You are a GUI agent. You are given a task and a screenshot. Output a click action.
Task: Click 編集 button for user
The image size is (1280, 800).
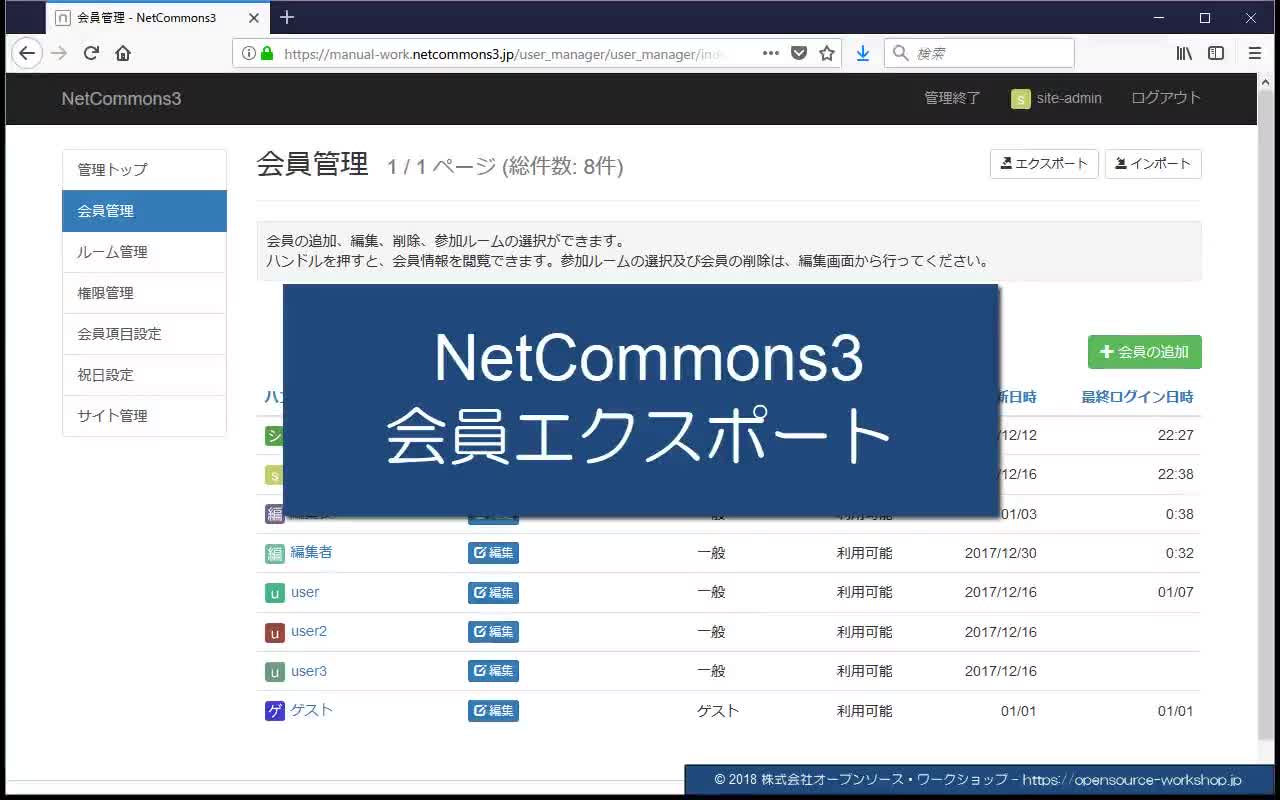coord(493,593)
